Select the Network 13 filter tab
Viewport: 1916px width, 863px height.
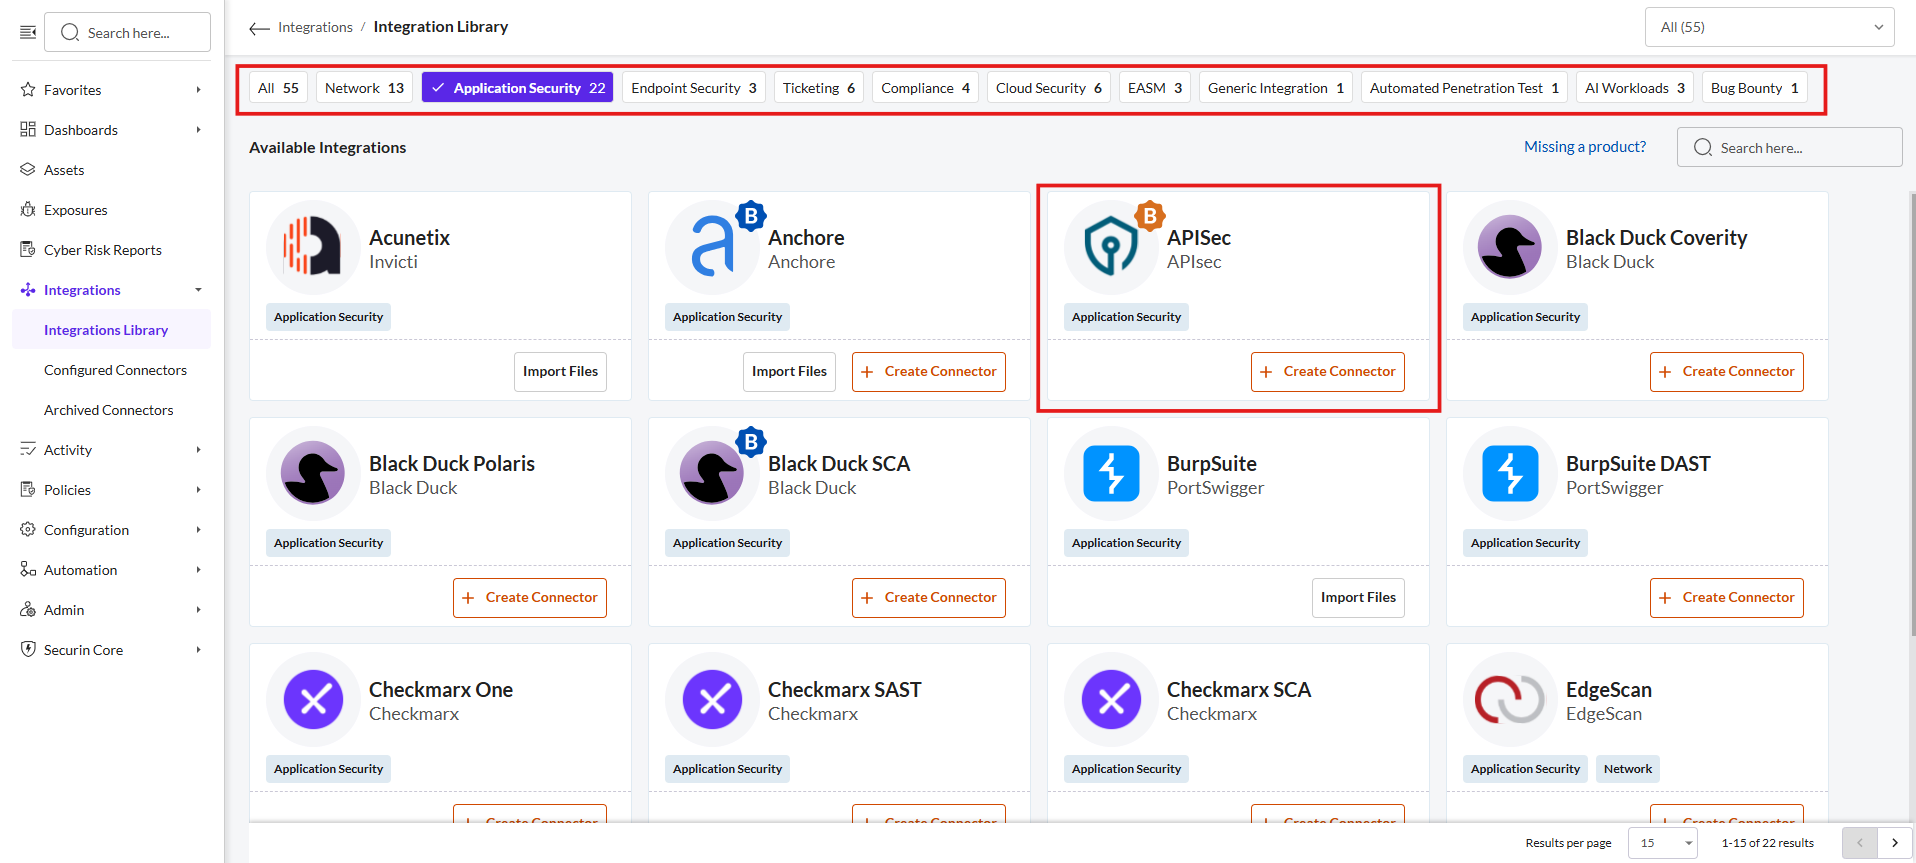(x=364, y=88)
